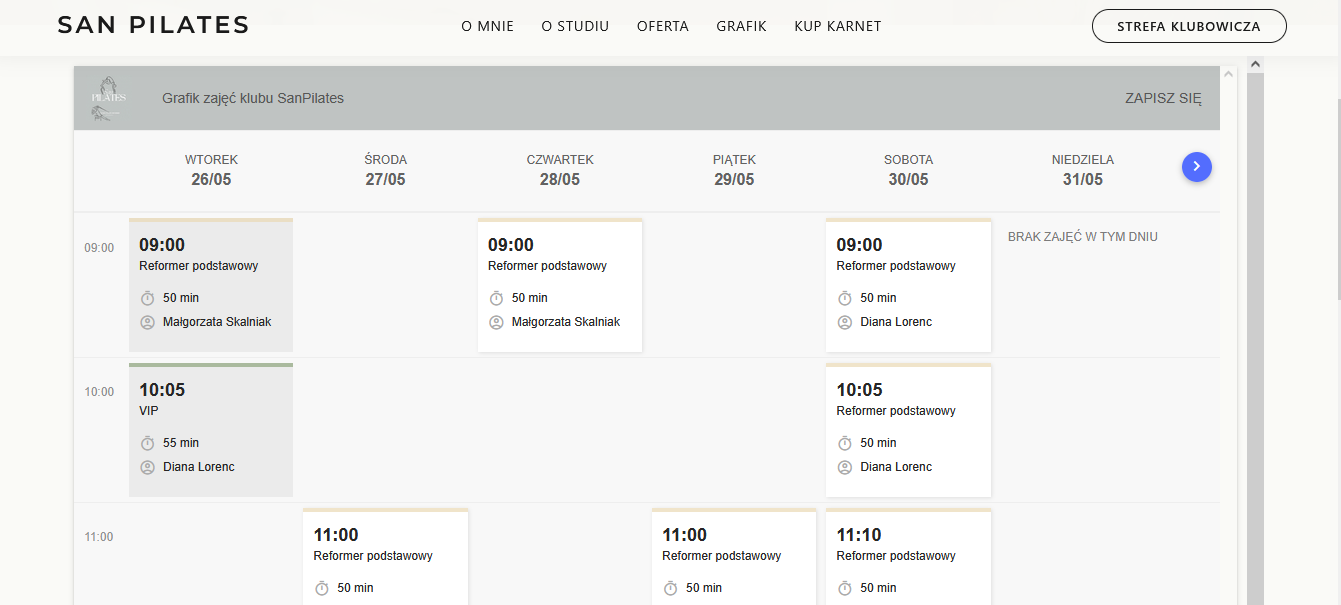The image size is (1341, 605).
Task: Click the scrollbar up arrow
Action: coord(1255,64)
